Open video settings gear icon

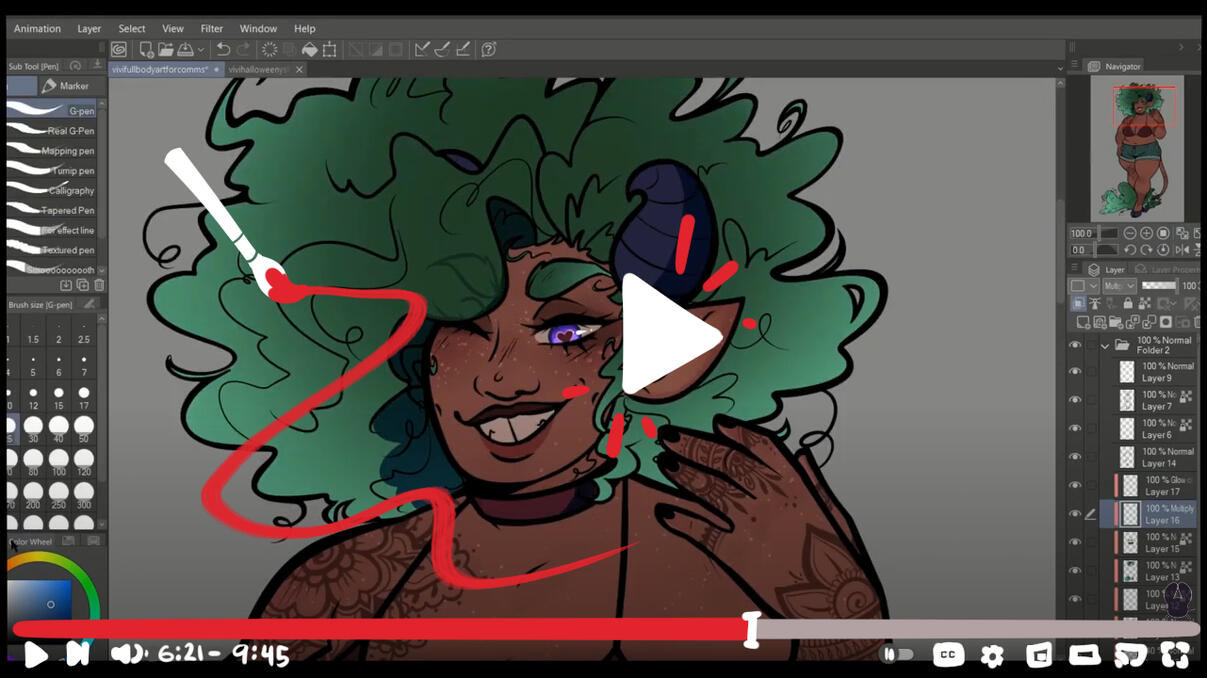point(992,655)
